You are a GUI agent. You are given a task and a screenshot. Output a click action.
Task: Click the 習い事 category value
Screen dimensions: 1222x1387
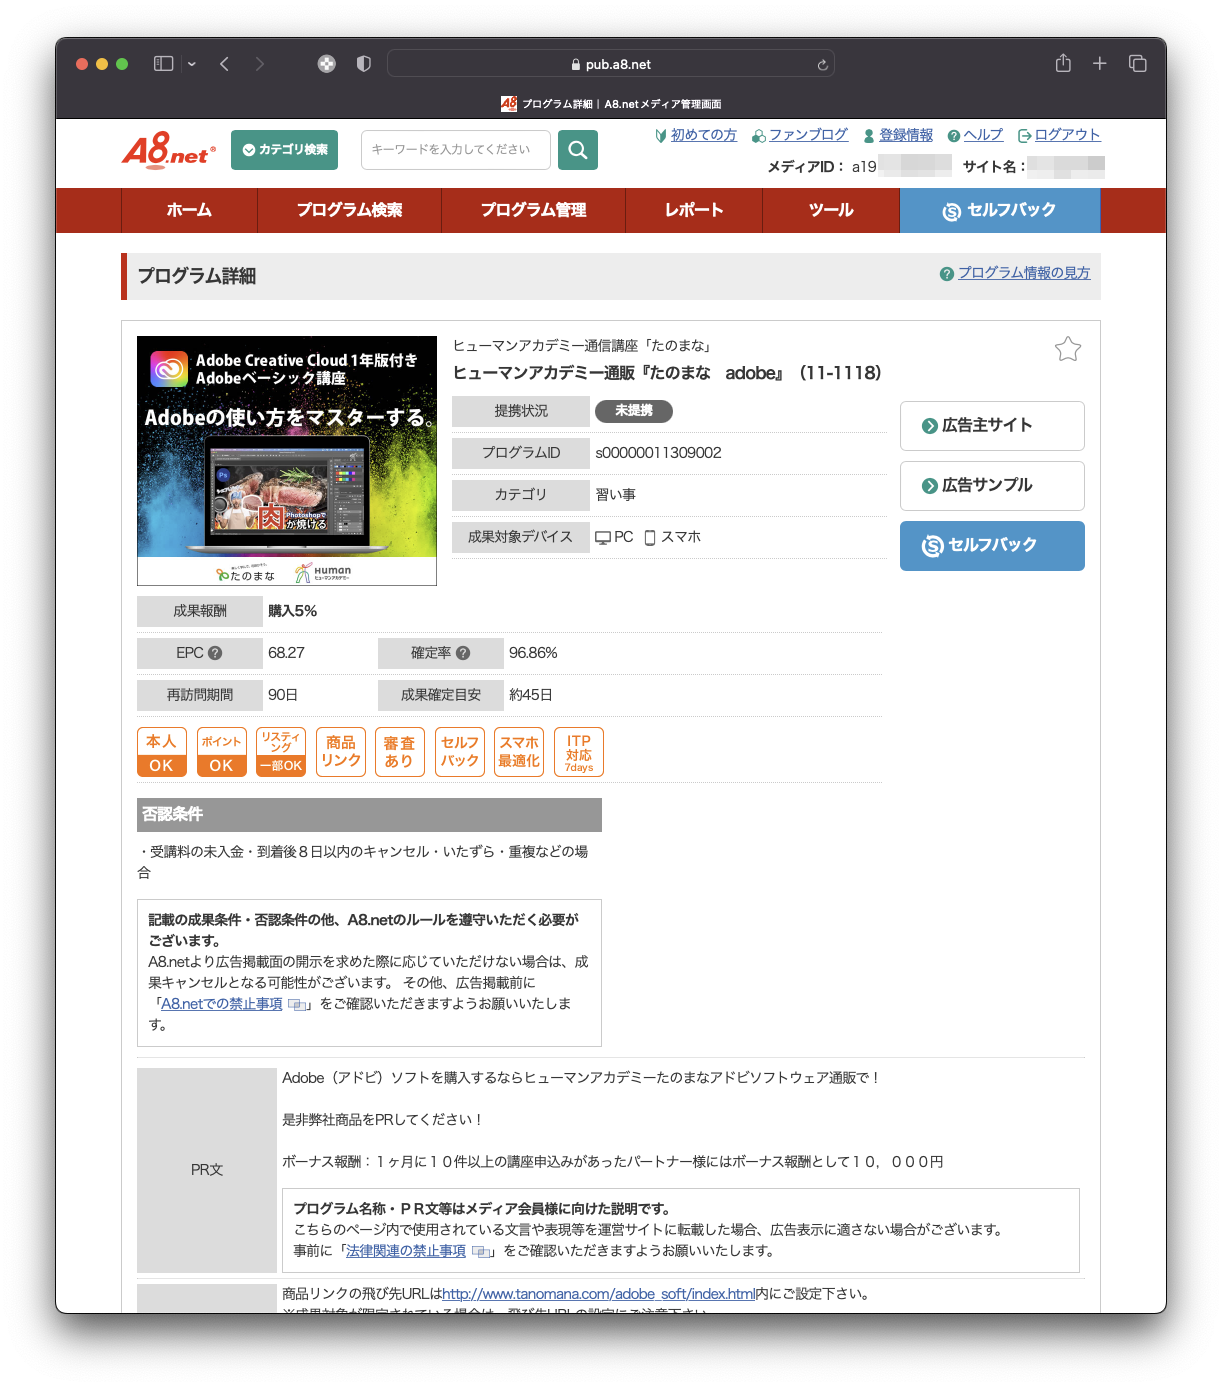click(616, 495)
